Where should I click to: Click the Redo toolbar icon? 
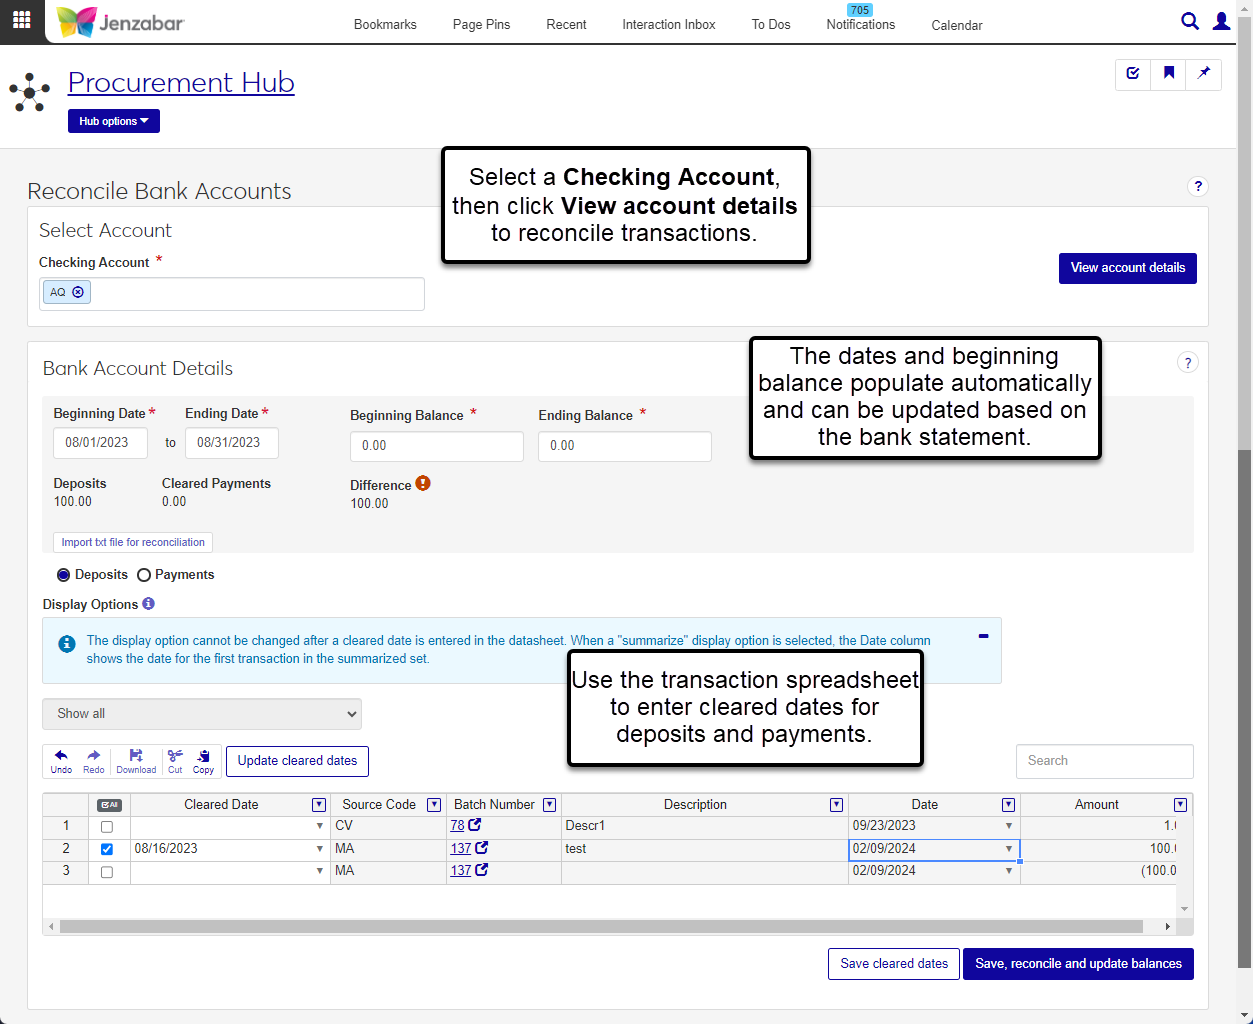point(93,761)
